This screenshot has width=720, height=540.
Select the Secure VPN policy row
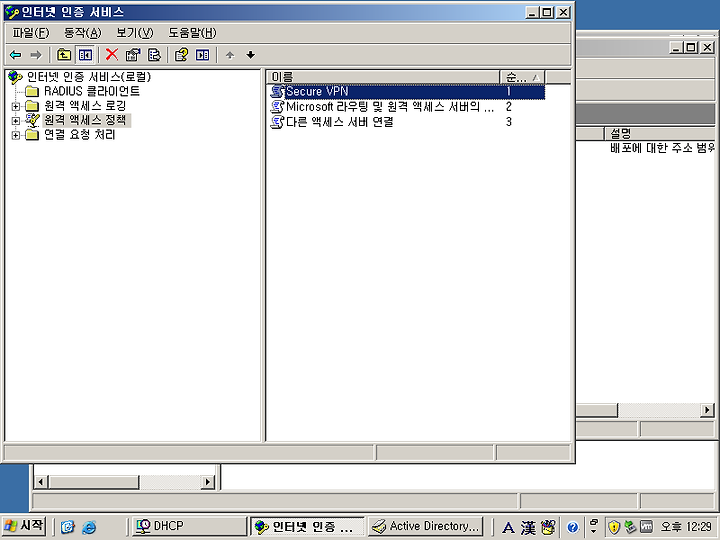pos(407,91)
